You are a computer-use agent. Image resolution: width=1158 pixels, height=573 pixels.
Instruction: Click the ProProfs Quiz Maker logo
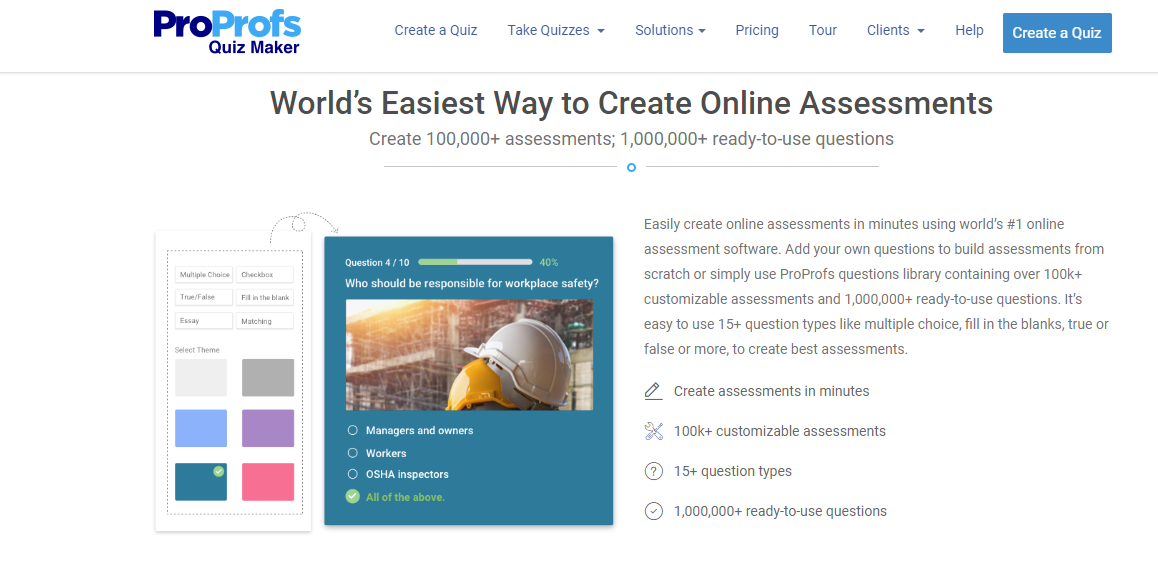coord(227,31)
